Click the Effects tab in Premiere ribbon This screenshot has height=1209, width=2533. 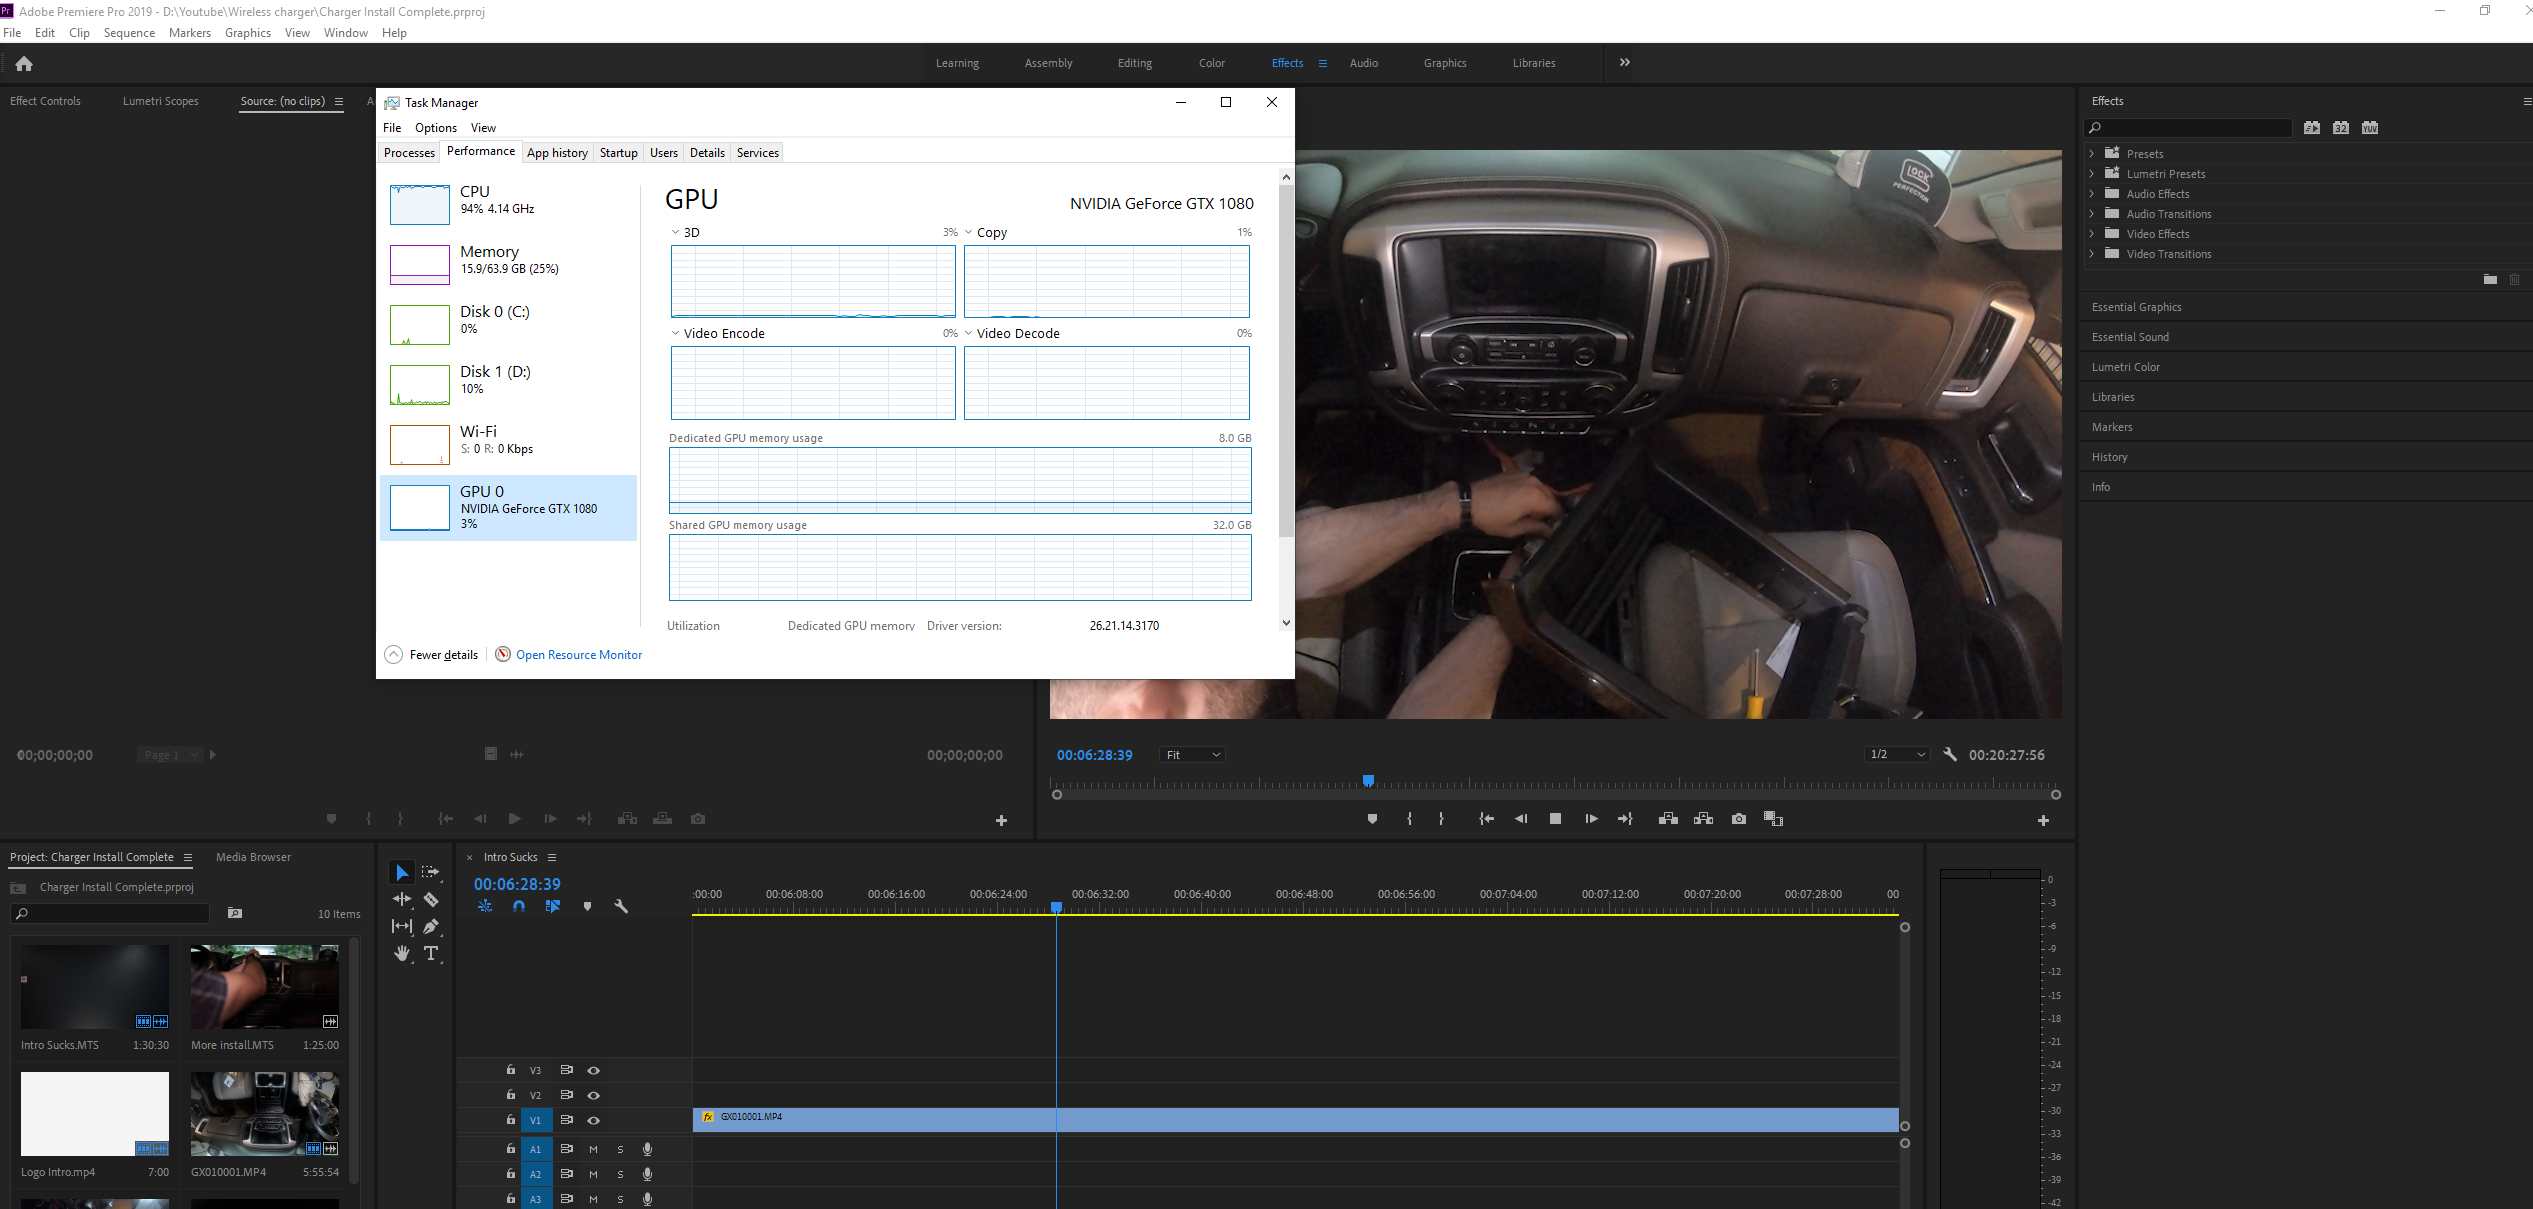tap(1288, 63)
